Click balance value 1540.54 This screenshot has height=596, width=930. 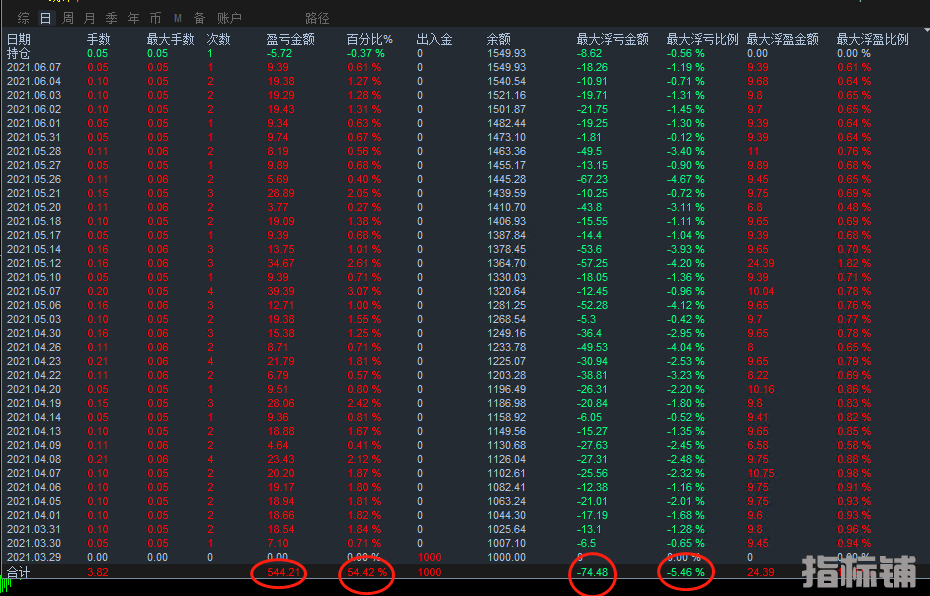507,81
